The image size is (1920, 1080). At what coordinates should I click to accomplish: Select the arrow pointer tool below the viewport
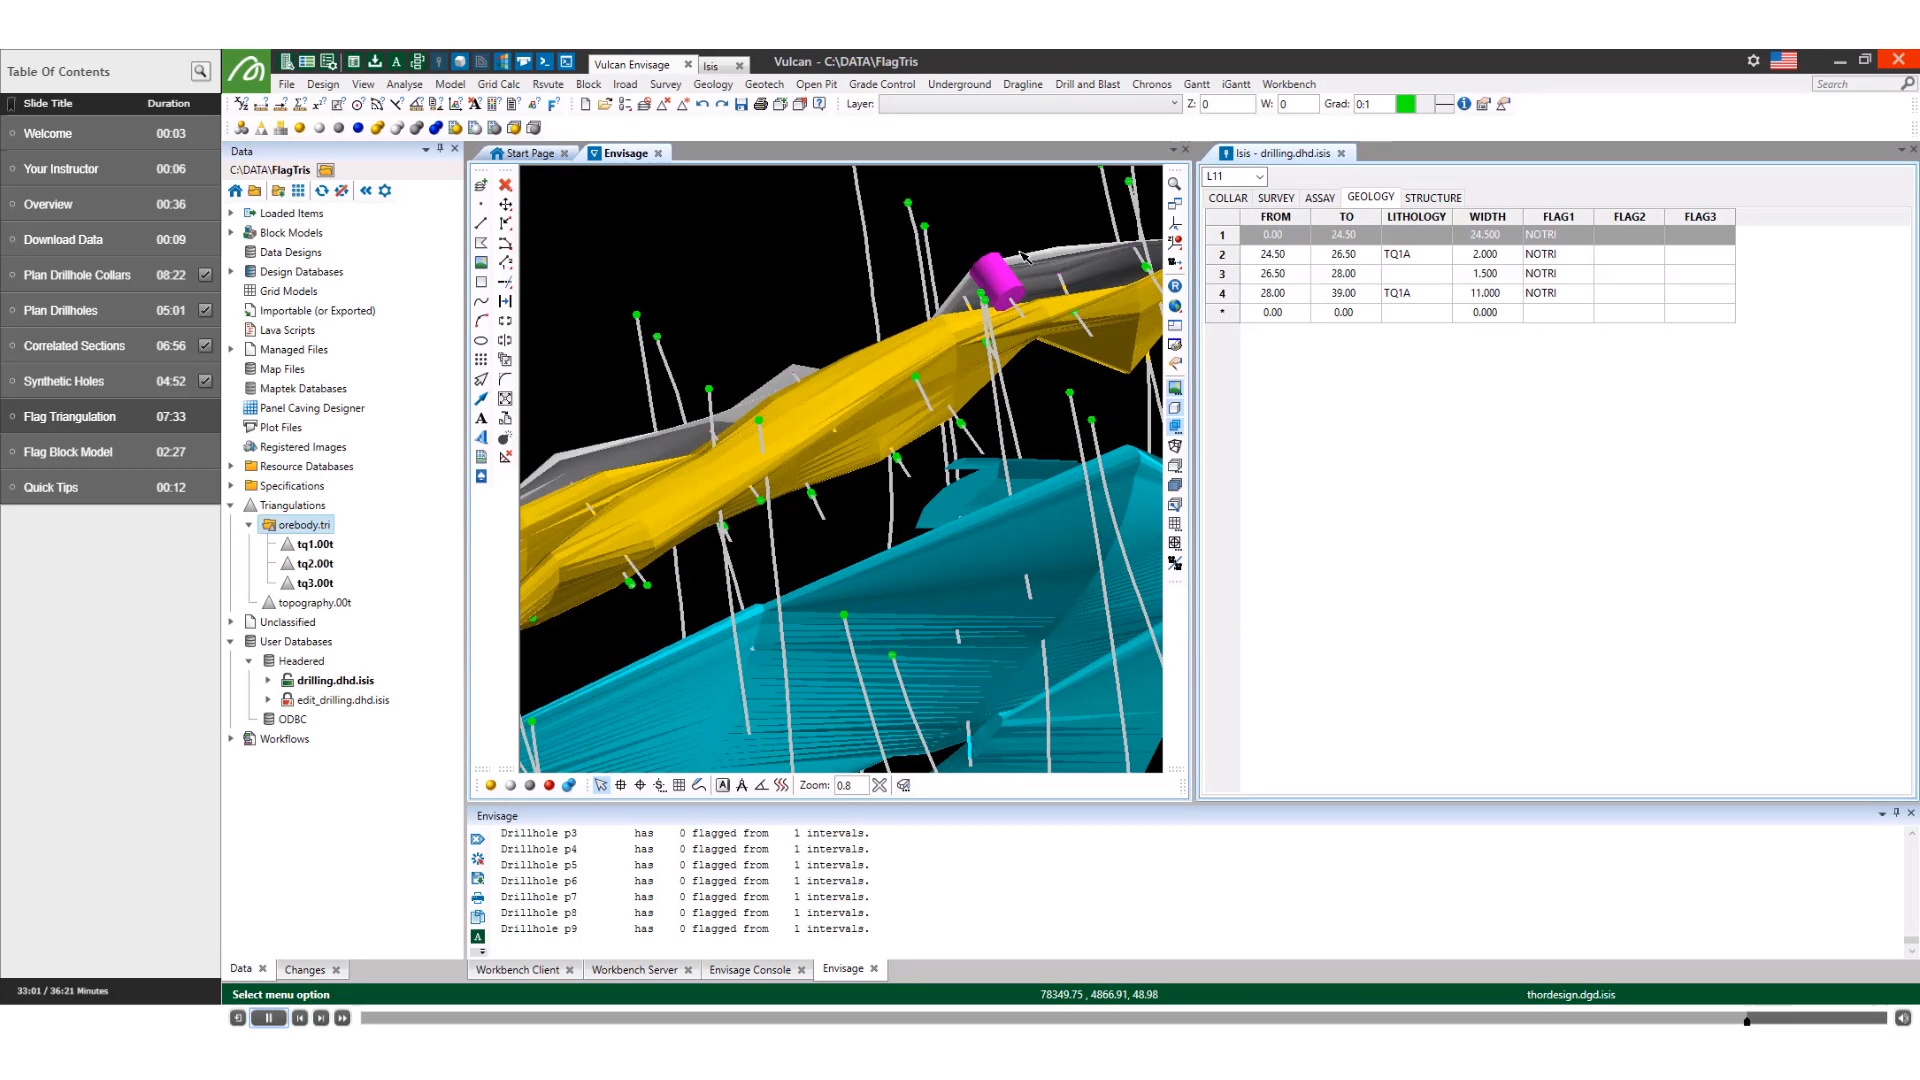tap(600, 785)
